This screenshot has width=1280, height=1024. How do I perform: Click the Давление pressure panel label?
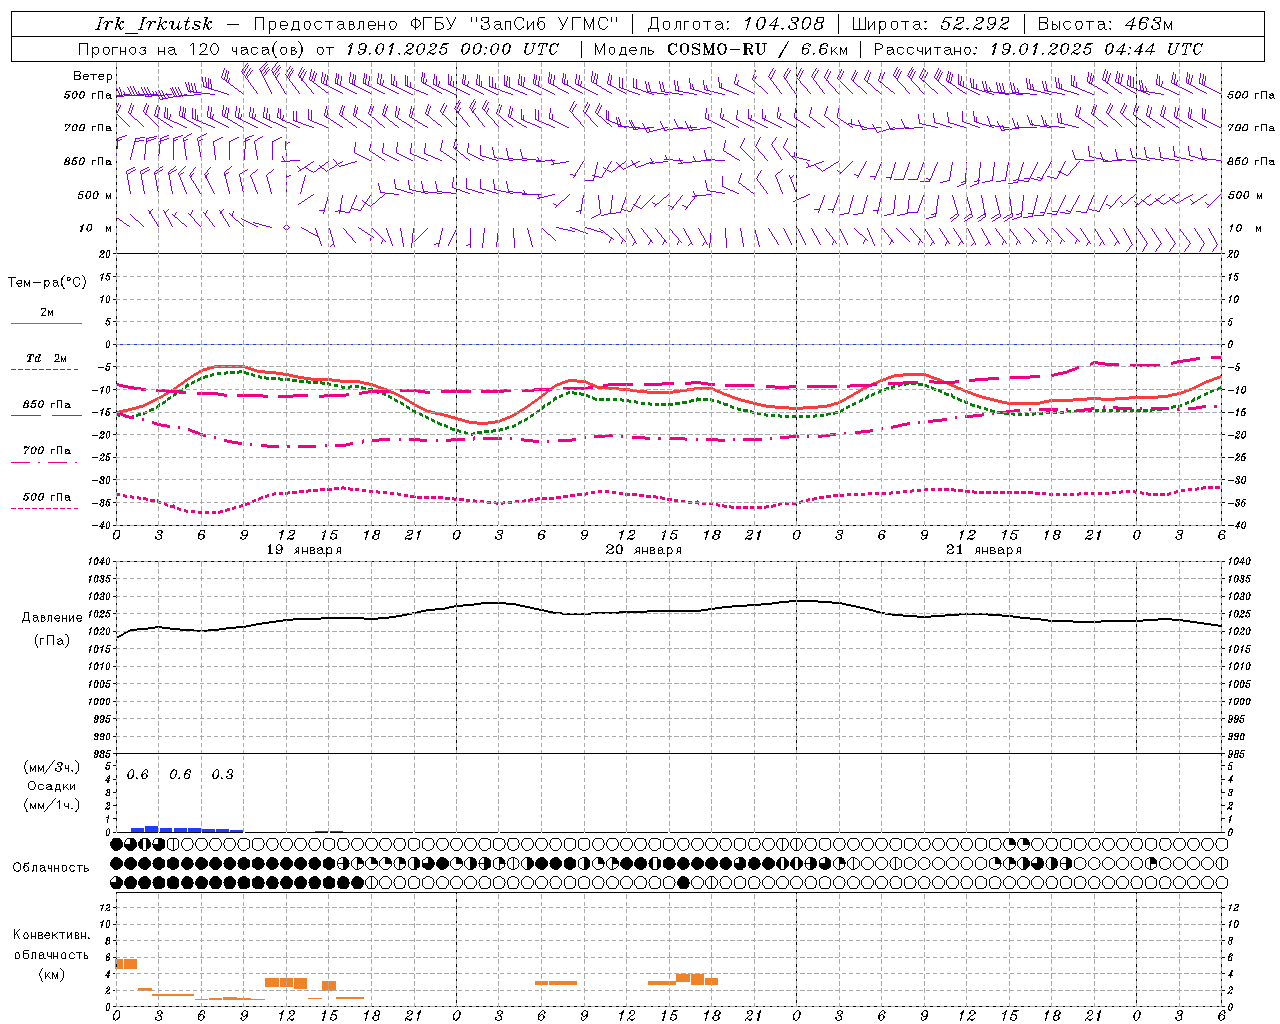tap(52, 618)
